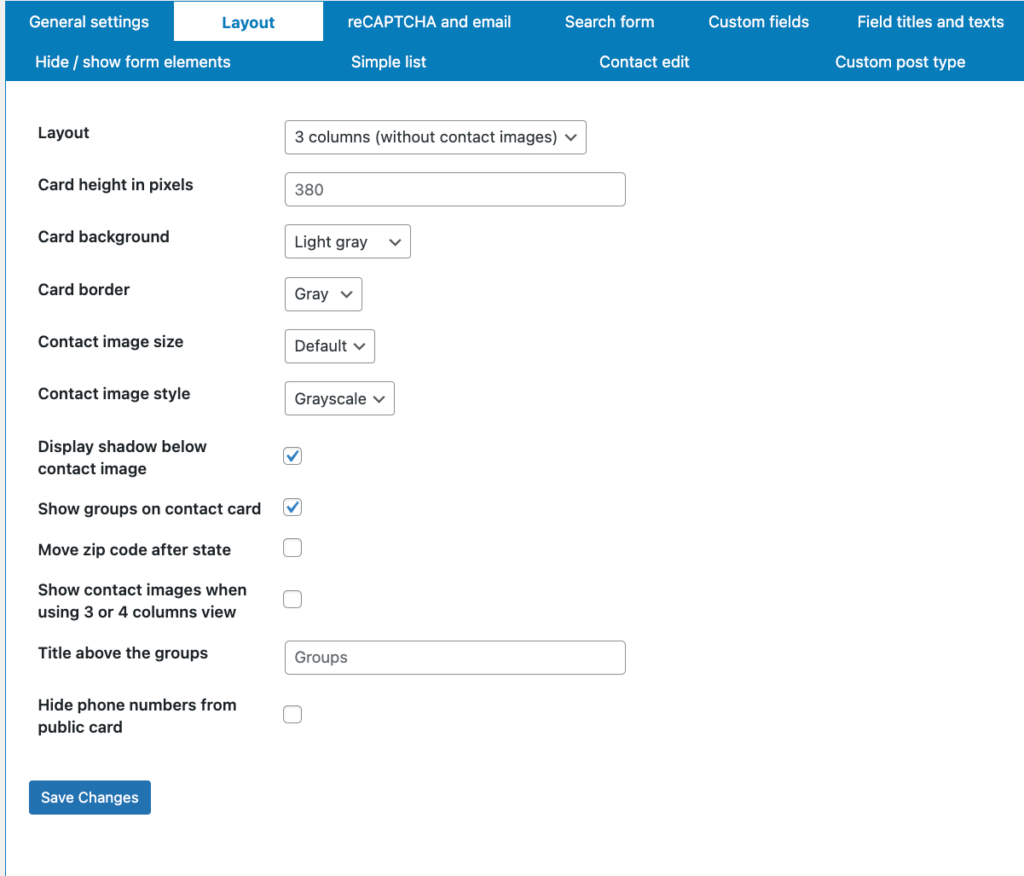Click the Save Changes button
The image size is (1024, 876).
point(89,798)
